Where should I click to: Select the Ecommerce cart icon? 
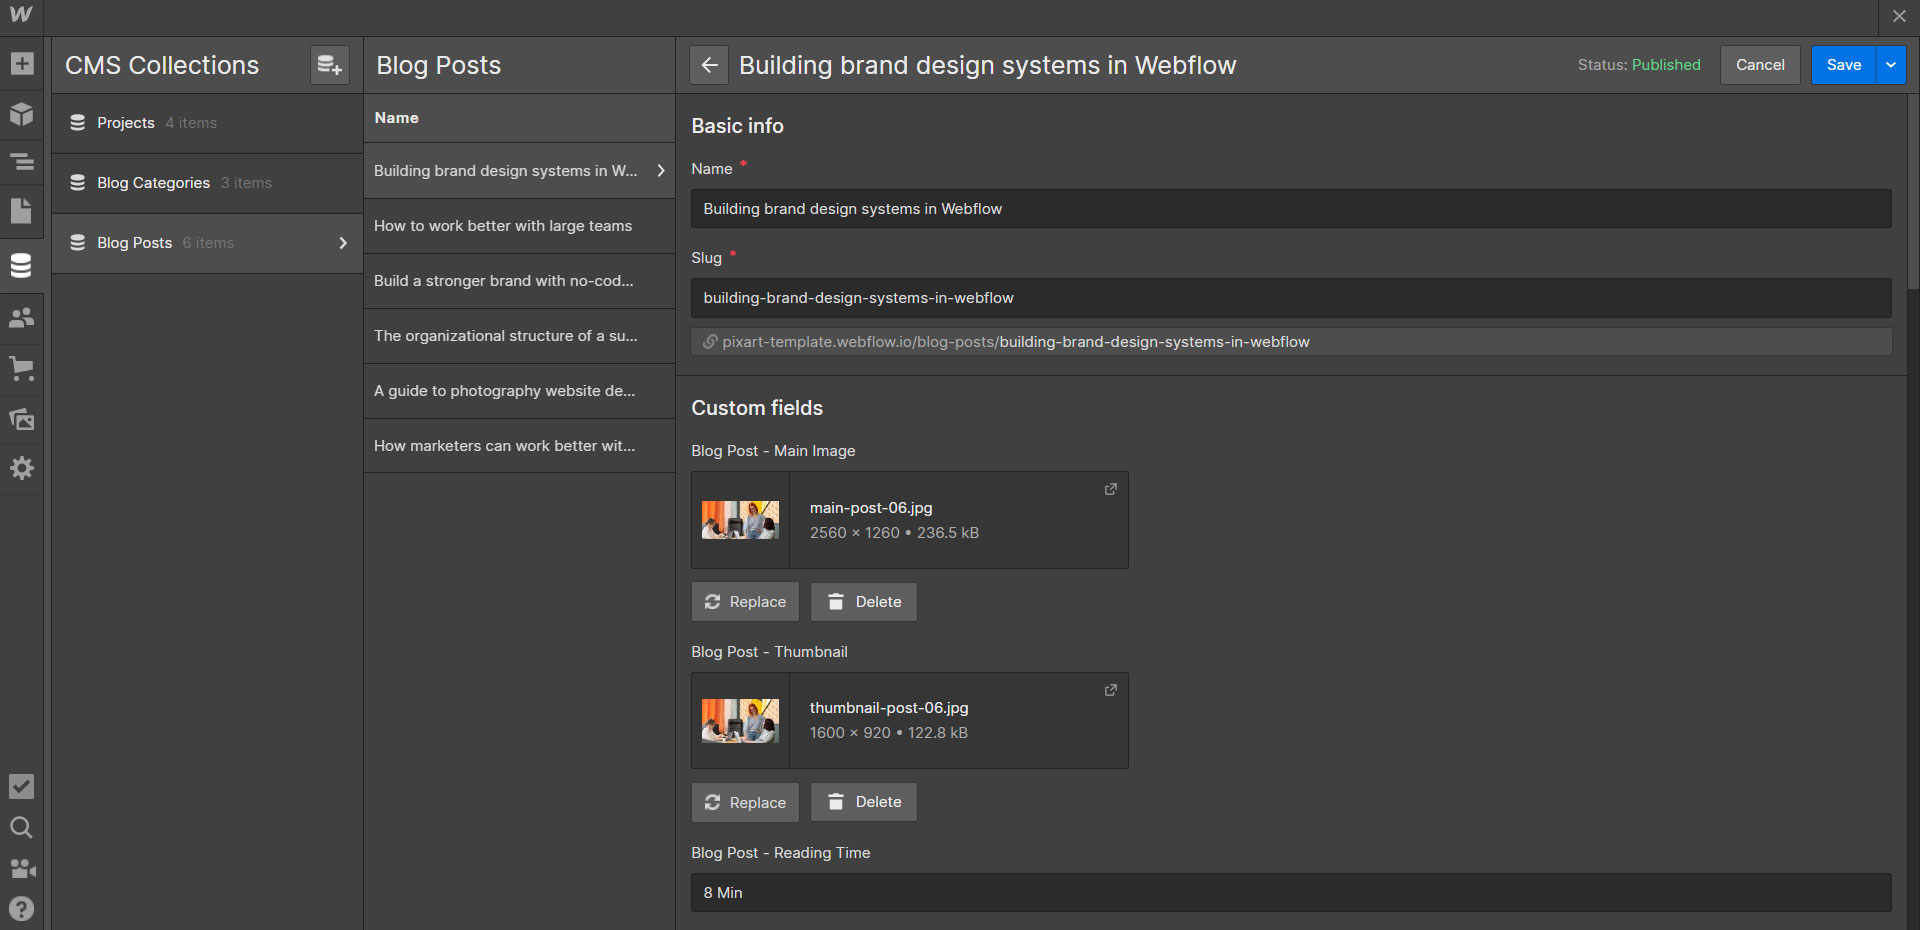(x=22, y=369)
